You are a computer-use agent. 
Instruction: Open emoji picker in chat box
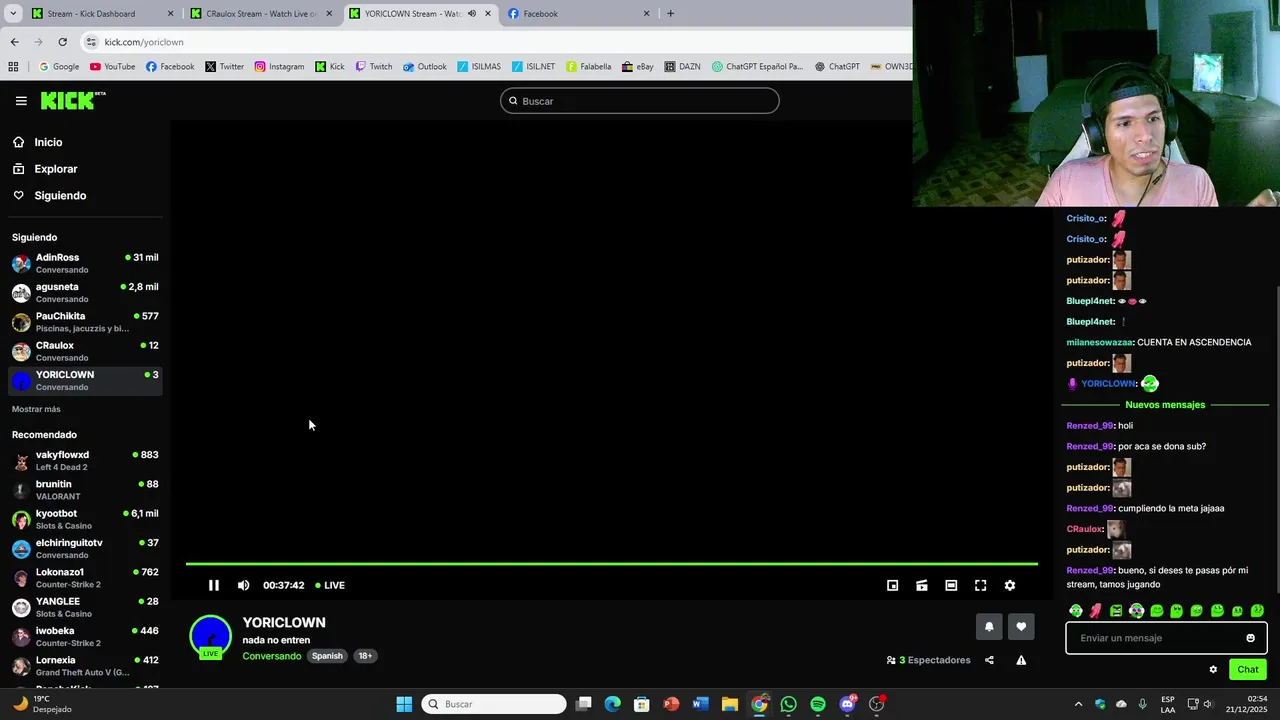coord(1250,638)
